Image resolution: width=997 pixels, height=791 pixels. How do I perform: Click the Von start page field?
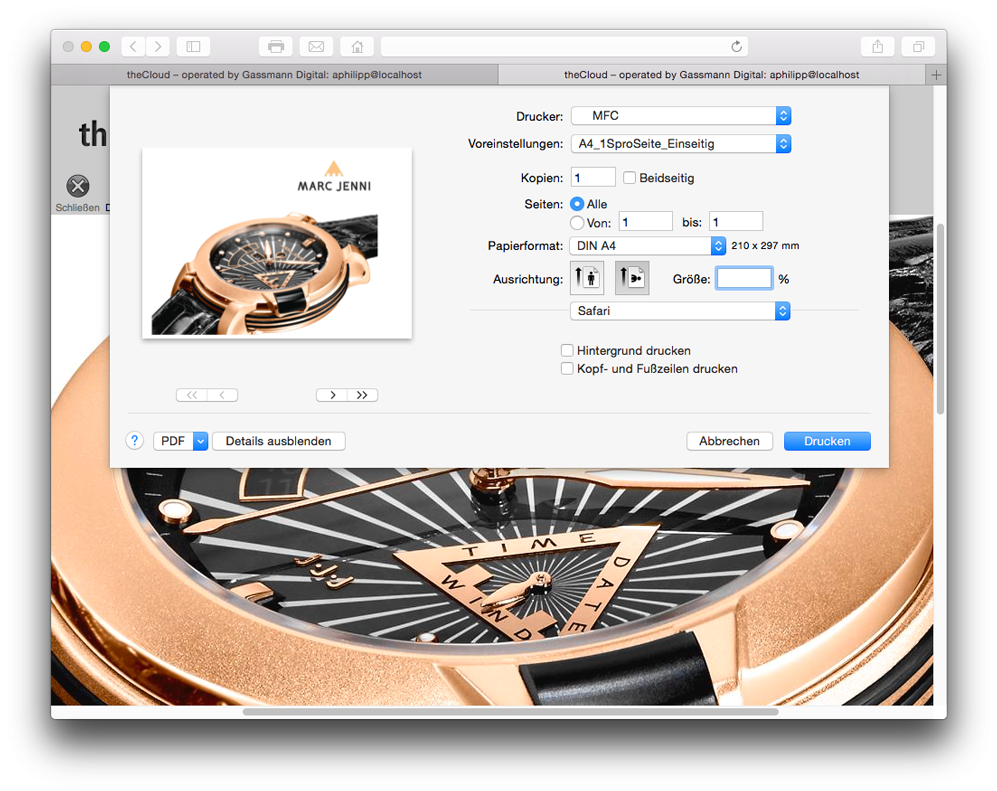click(645, 221)
